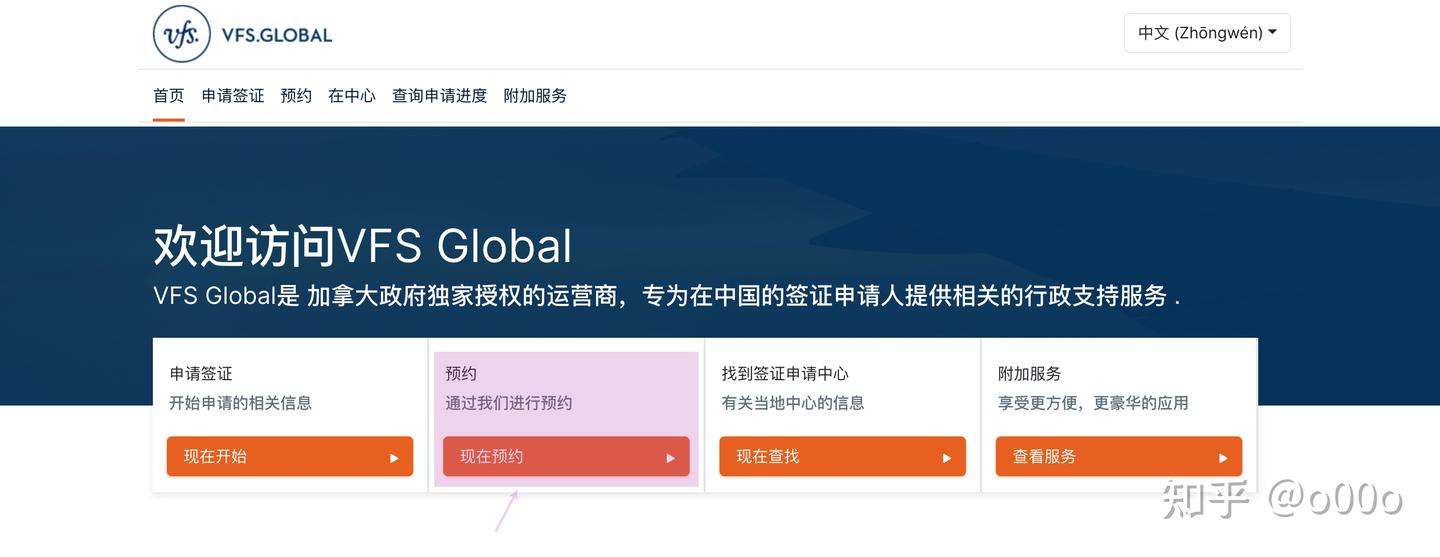Screen dimensions: 1440x557
Task: Go to the 预约 navigation item
Action: point(296,96)
